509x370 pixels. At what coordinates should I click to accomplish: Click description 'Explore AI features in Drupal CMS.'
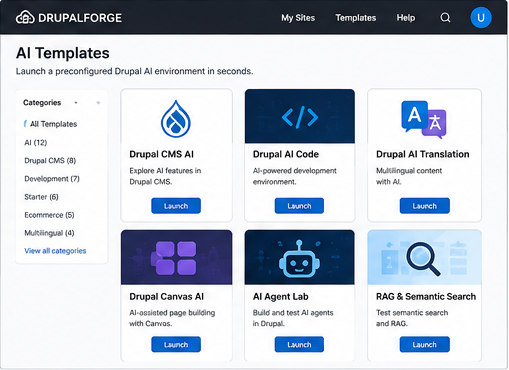pos(165,176)
